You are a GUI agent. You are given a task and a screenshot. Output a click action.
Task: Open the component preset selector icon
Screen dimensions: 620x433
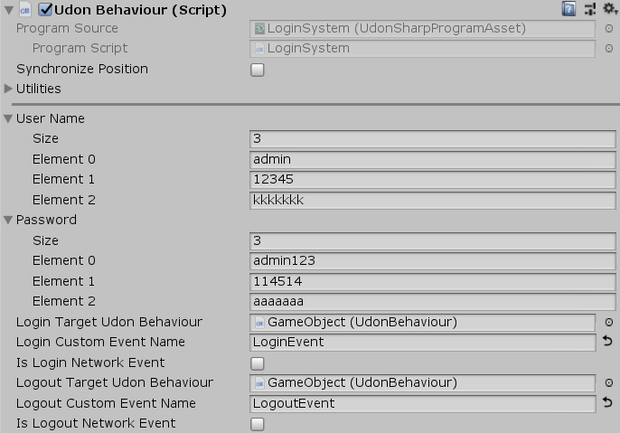tap(590, 9)
